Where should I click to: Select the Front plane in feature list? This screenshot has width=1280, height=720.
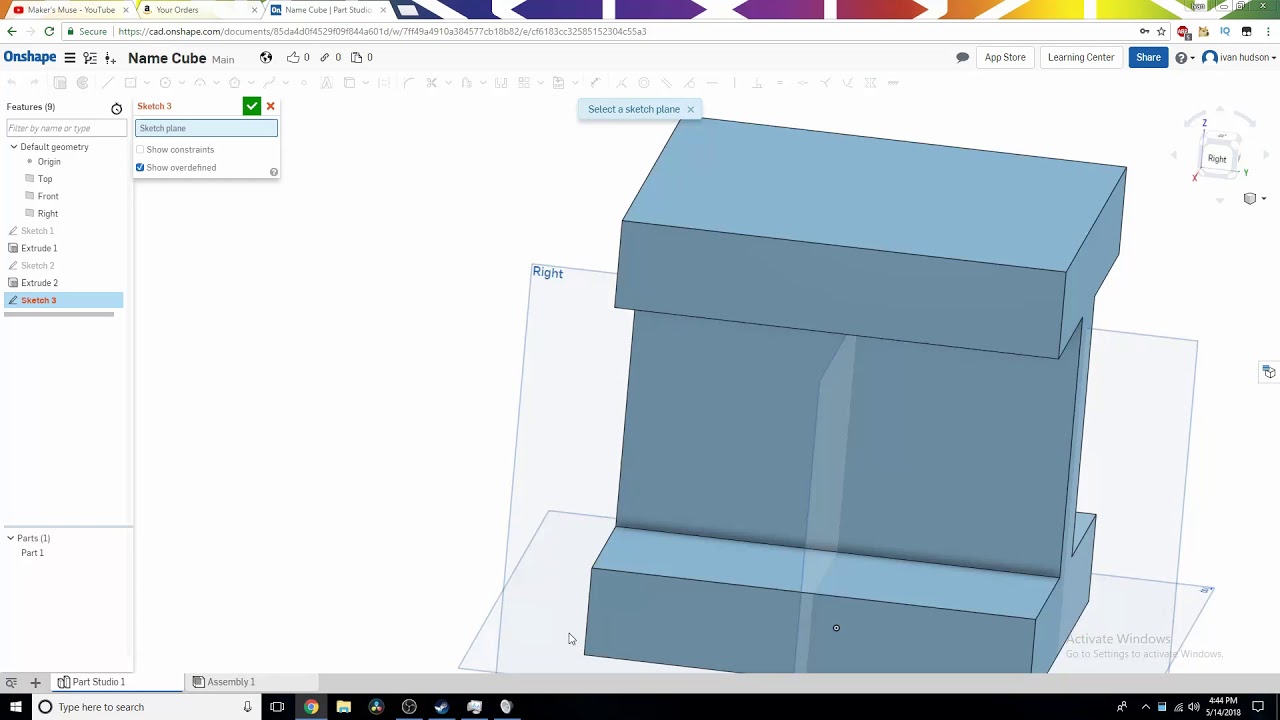click(x=48, y=196)
